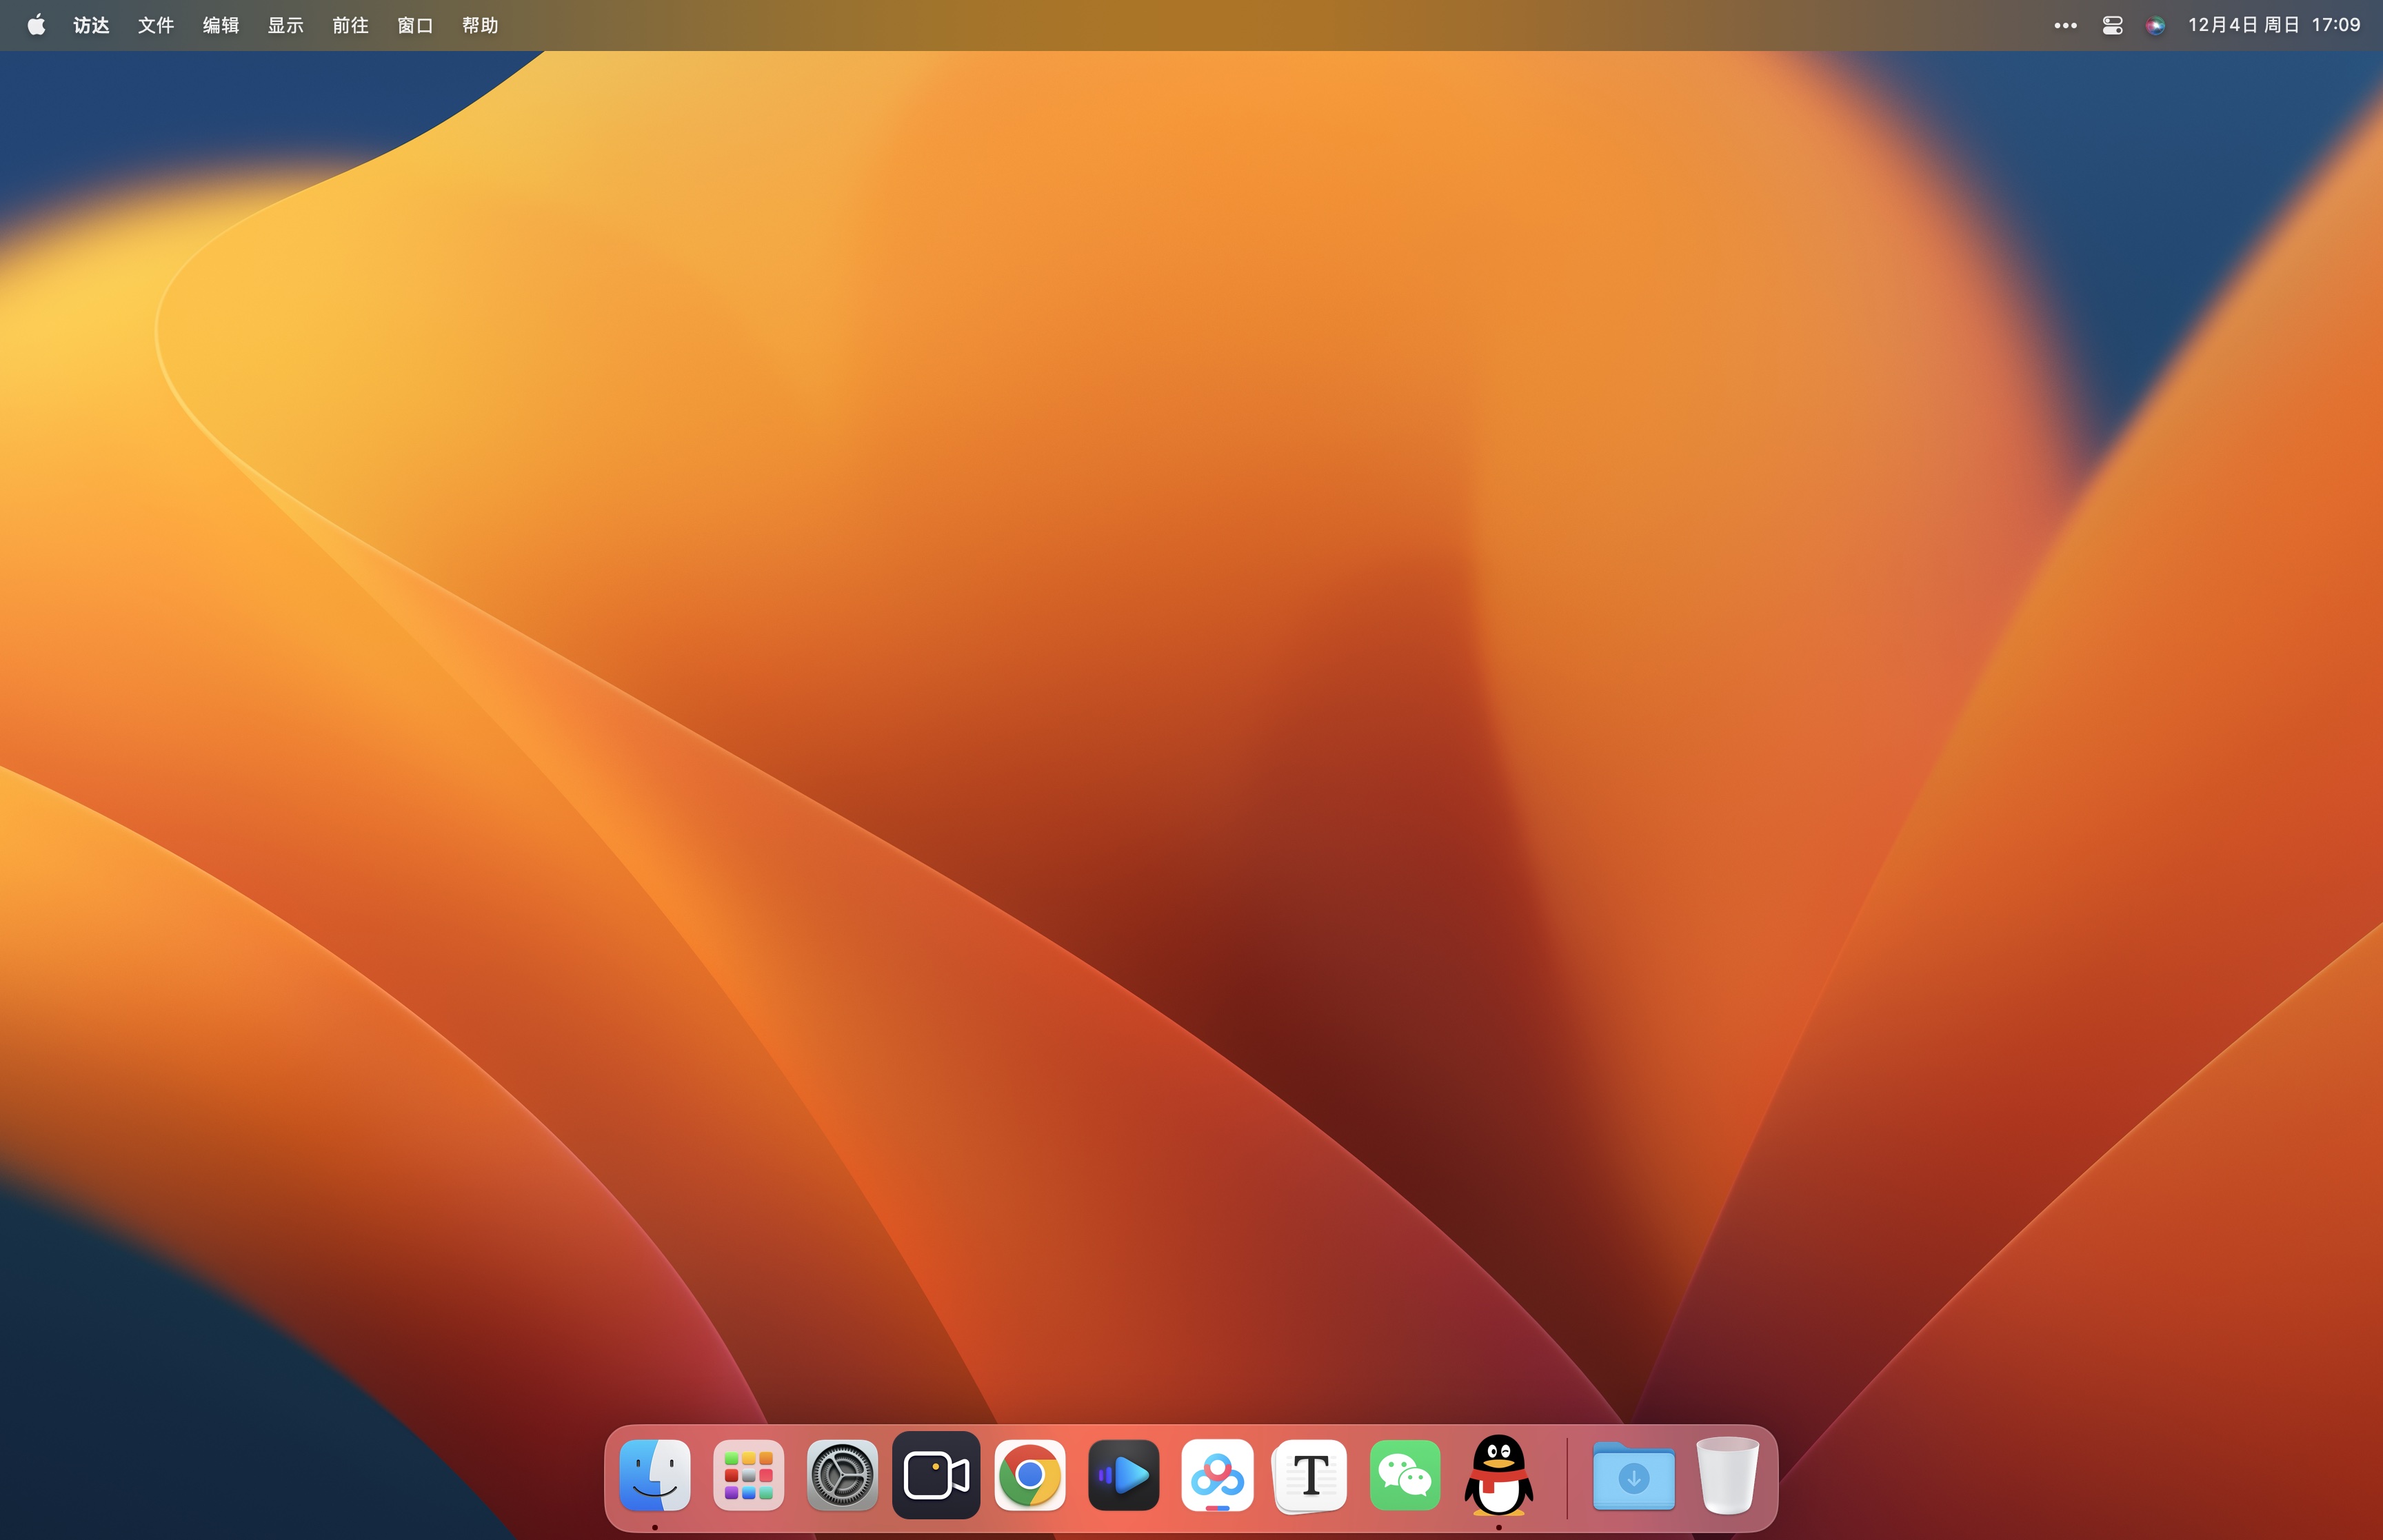Open Control Center in menu bar

[x=2112, y=25]
